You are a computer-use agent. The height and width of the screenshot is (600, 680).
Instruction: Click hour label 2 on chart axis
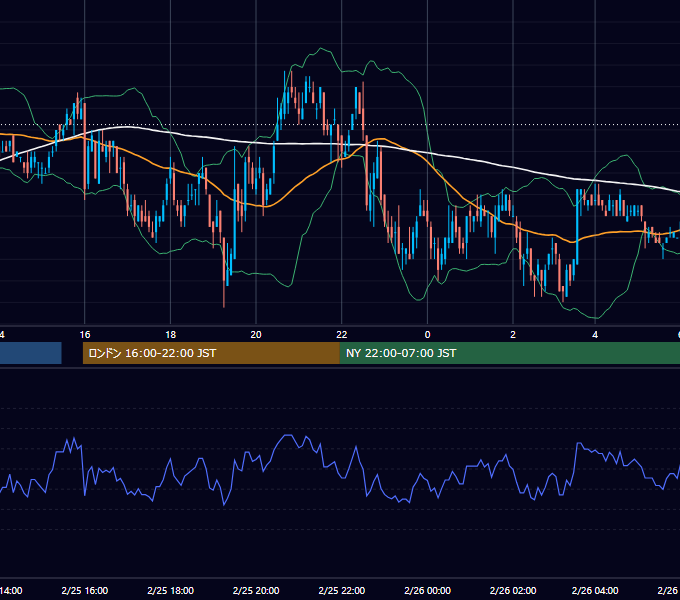pos(513,335)
